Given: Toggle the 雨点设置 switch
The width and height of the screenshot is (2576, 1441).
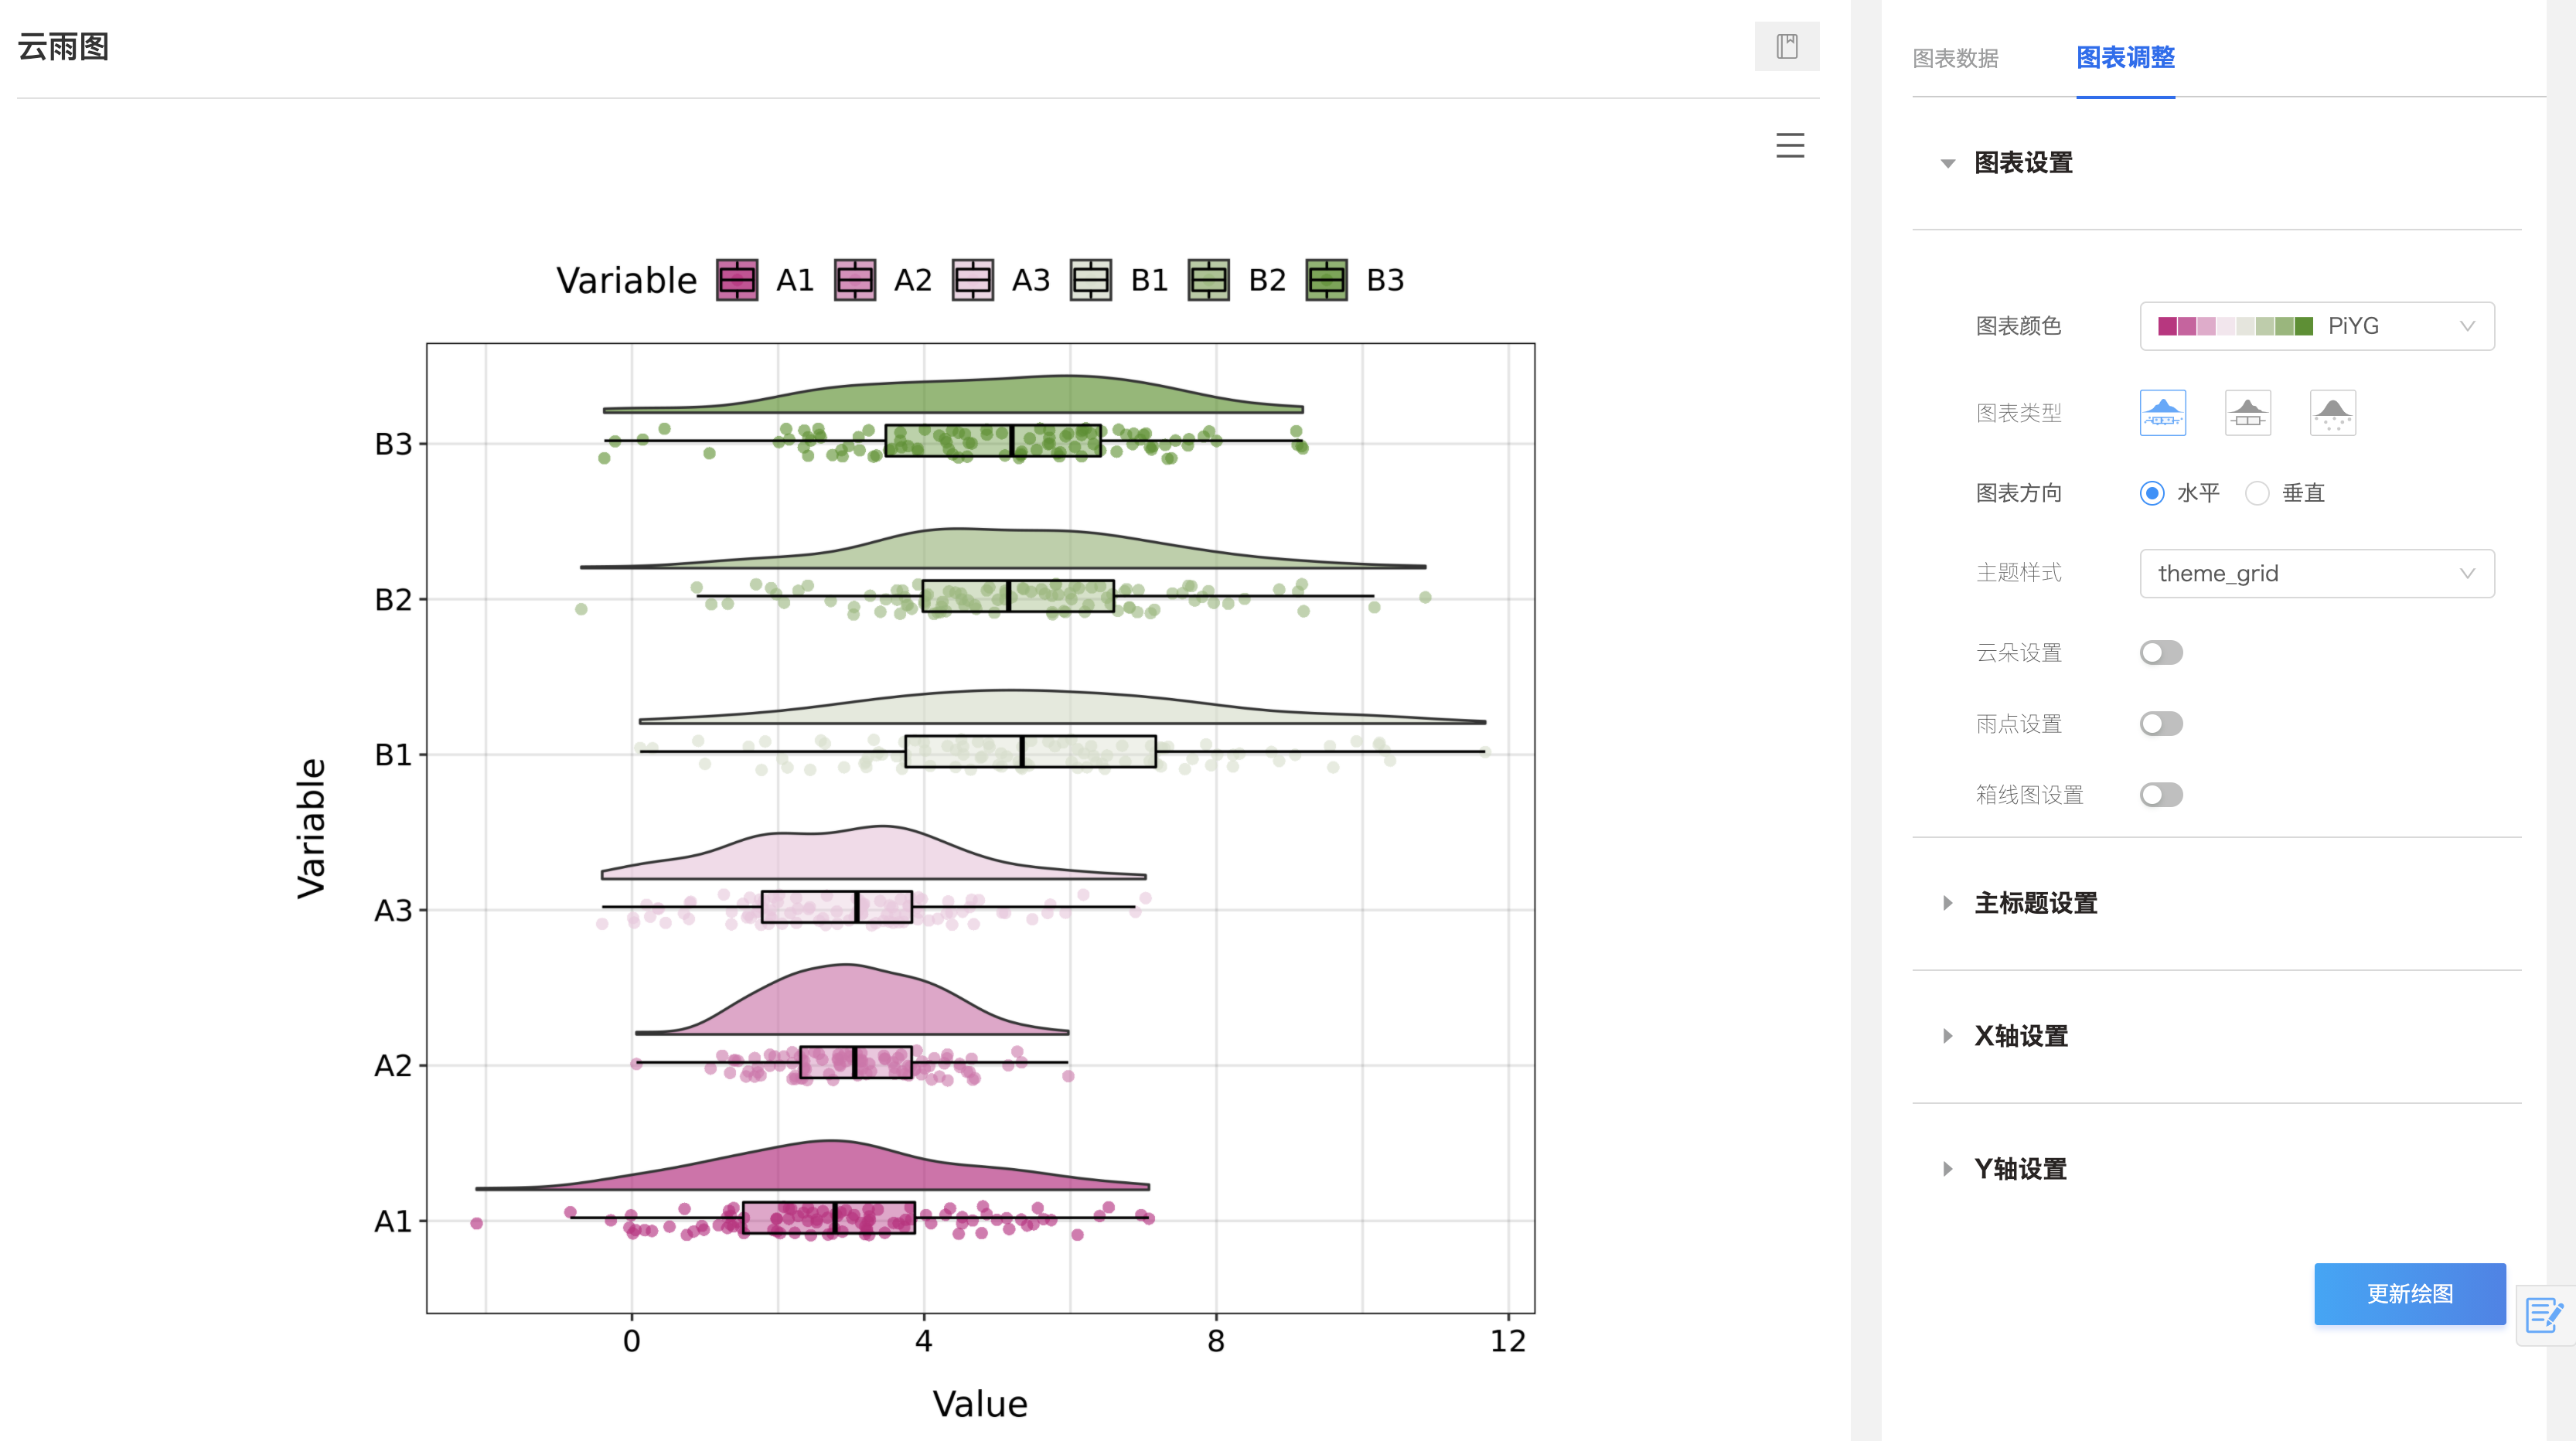Looking at the screenshot, I should (2161, 724).
